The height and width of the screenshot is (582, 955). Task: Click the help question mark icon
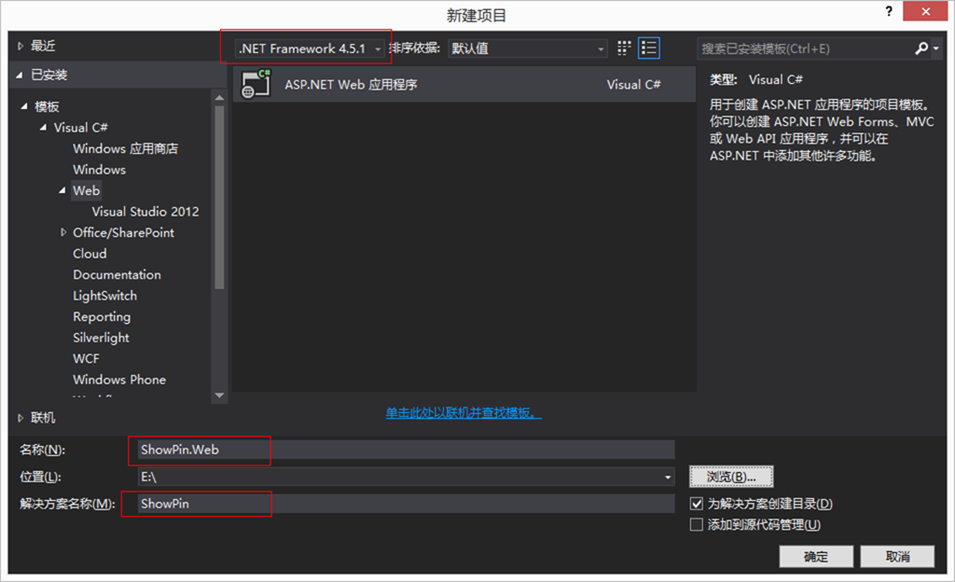pyautogui.click(x=888, y=12)
